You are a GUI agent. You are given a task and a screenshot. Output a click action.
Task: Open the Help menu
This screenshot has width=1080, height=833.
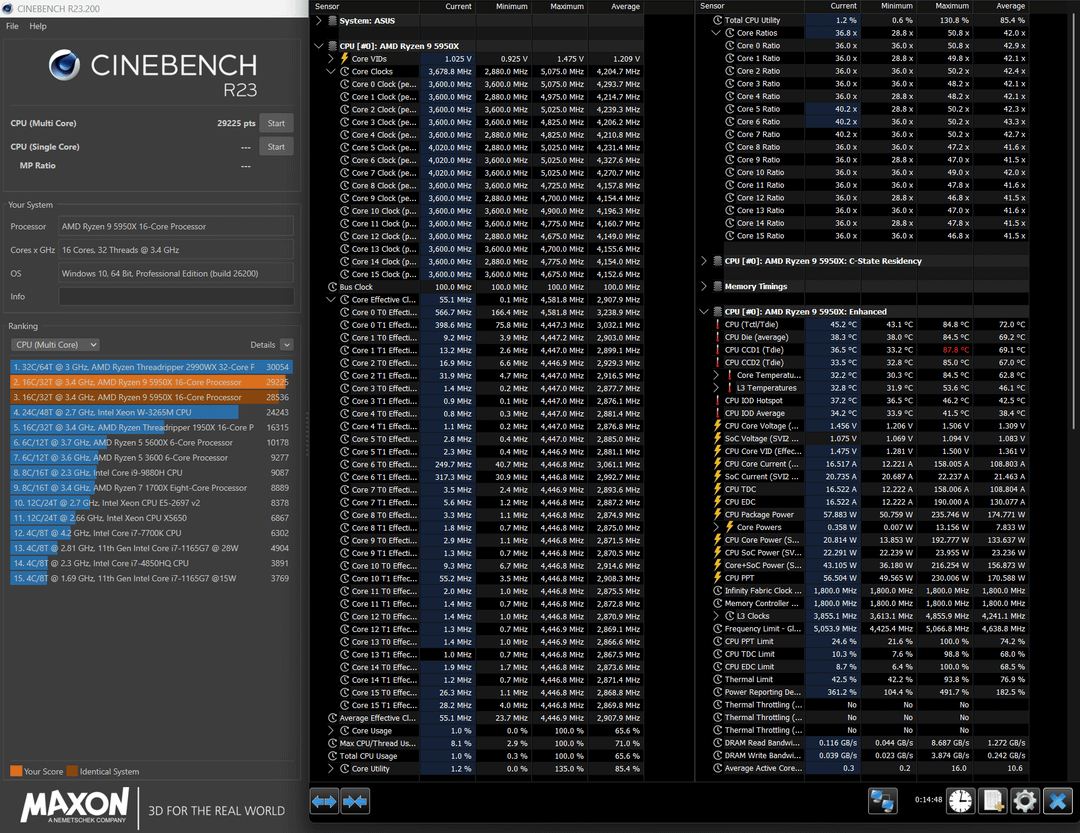click(x=38, y=26)
